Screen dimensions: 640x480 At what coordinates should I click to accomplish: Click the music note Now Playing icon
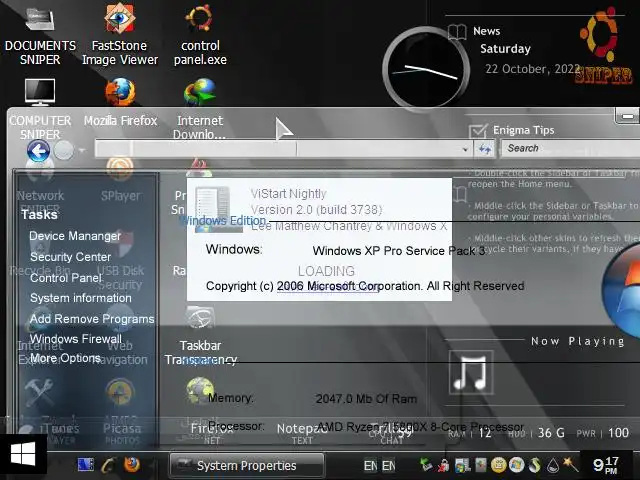(x=471, y=372)
